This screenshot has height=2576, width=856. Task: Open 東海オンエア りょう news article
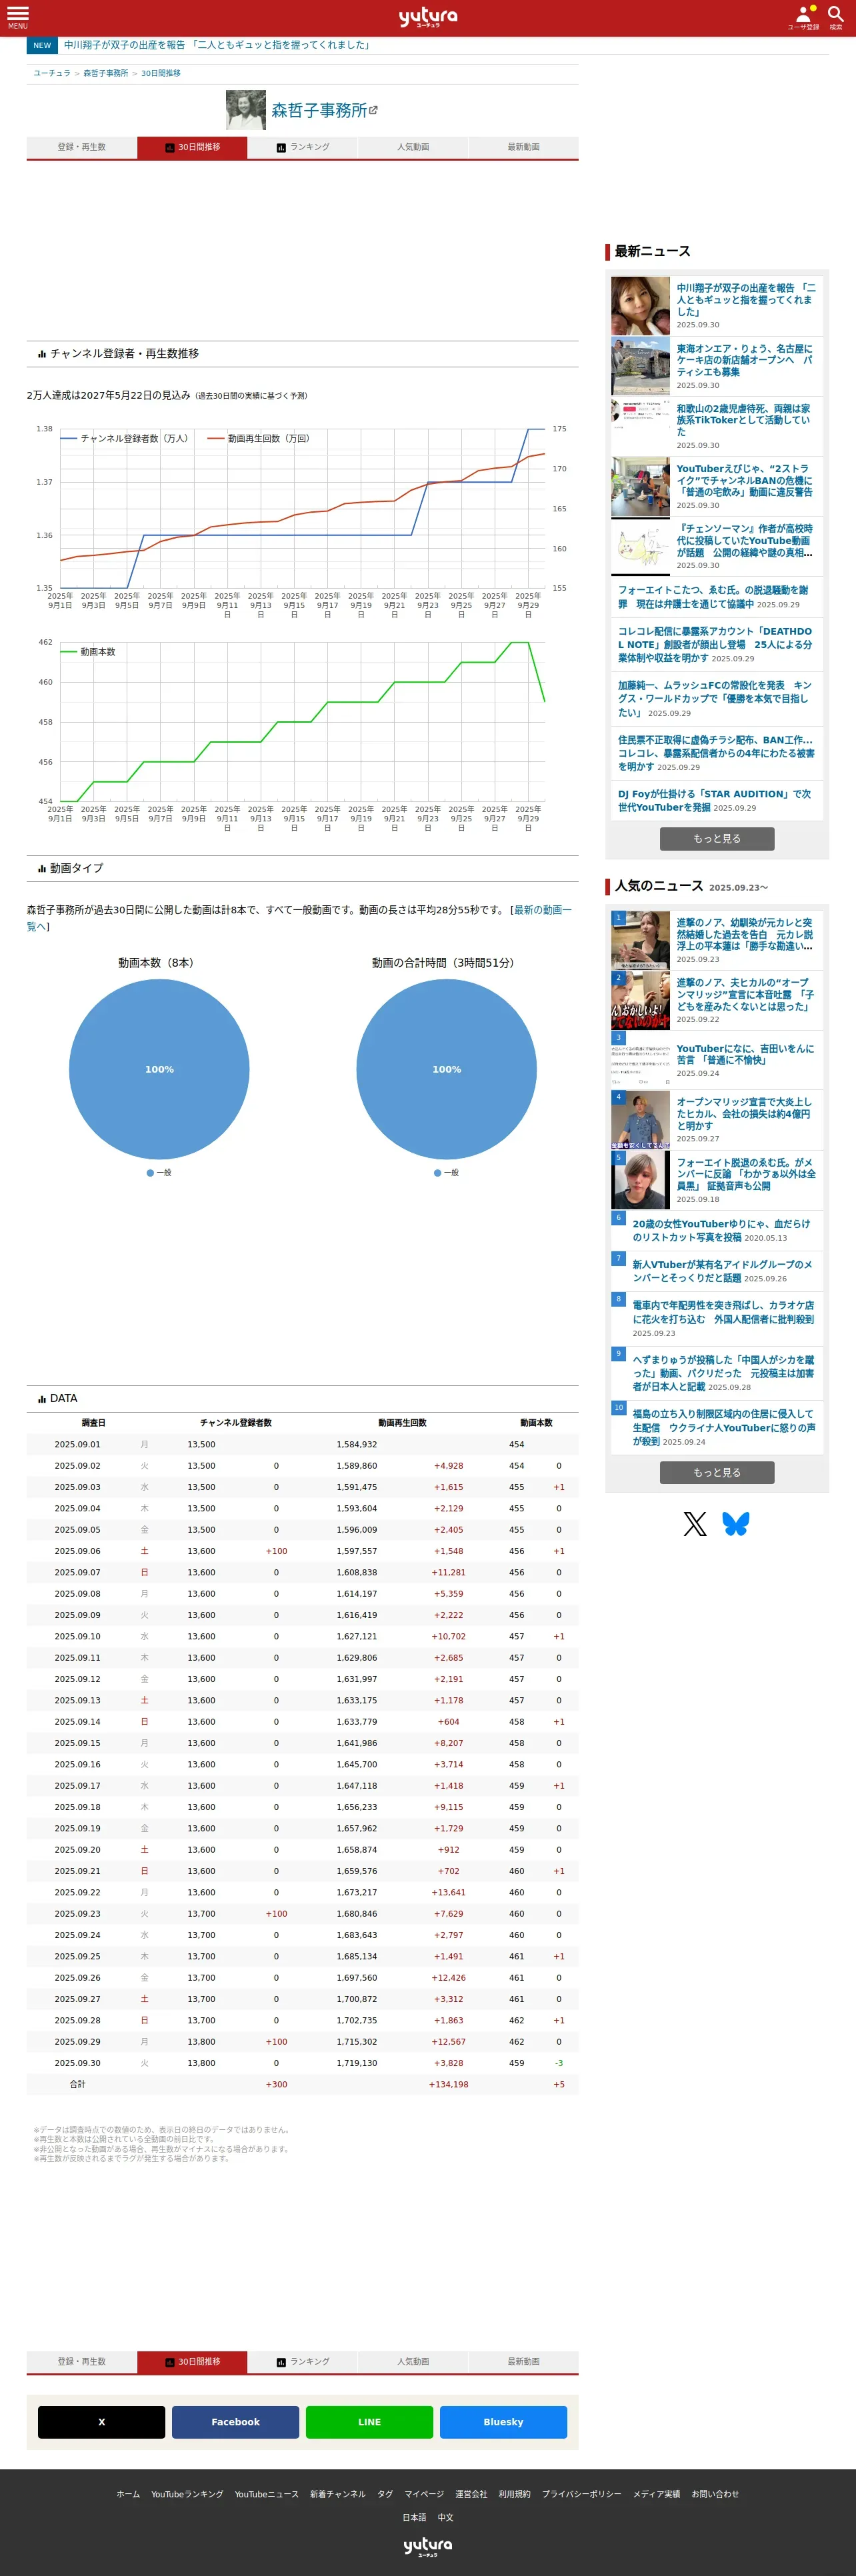tap(745, 359)
